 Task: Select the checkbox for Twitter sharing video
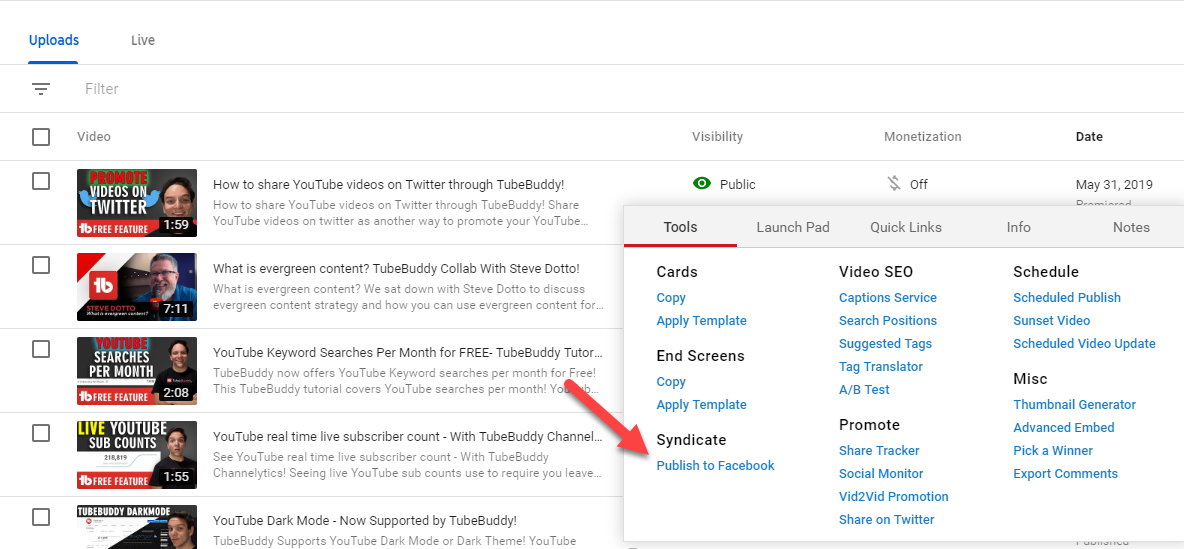coord(41,181)
